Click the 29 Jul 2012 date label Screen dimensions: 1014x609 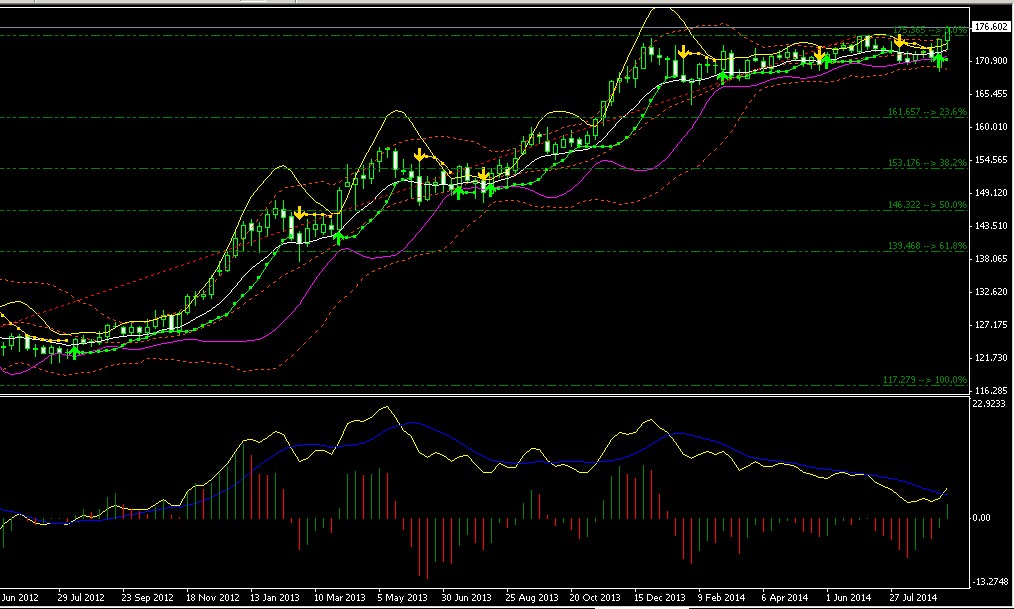pos(81,597)
